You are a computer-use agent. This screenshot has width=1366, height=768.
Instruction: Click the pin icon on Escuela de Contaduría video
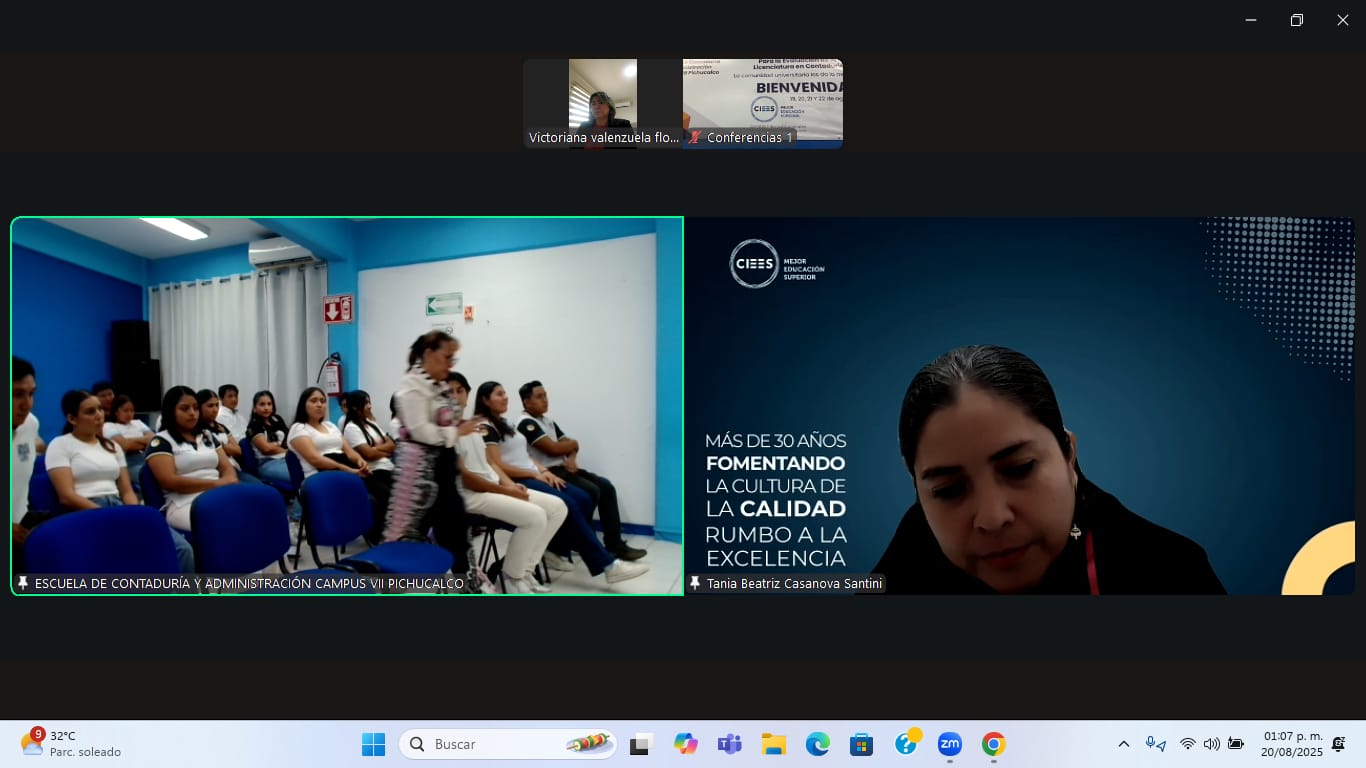(x=23, y=583)
